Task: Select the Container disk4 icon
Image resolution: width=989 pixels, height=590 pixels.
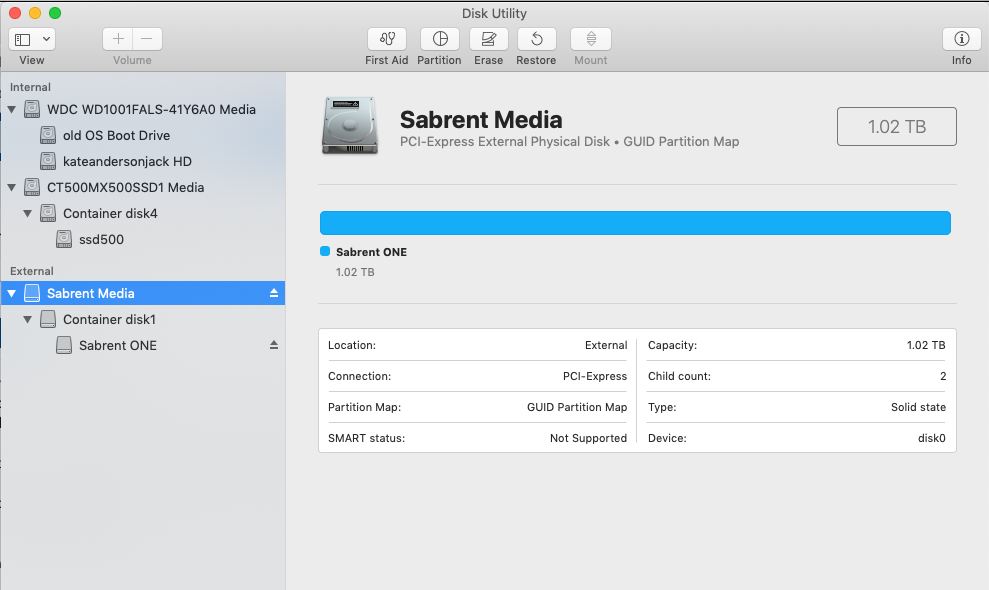Action: 48,213
